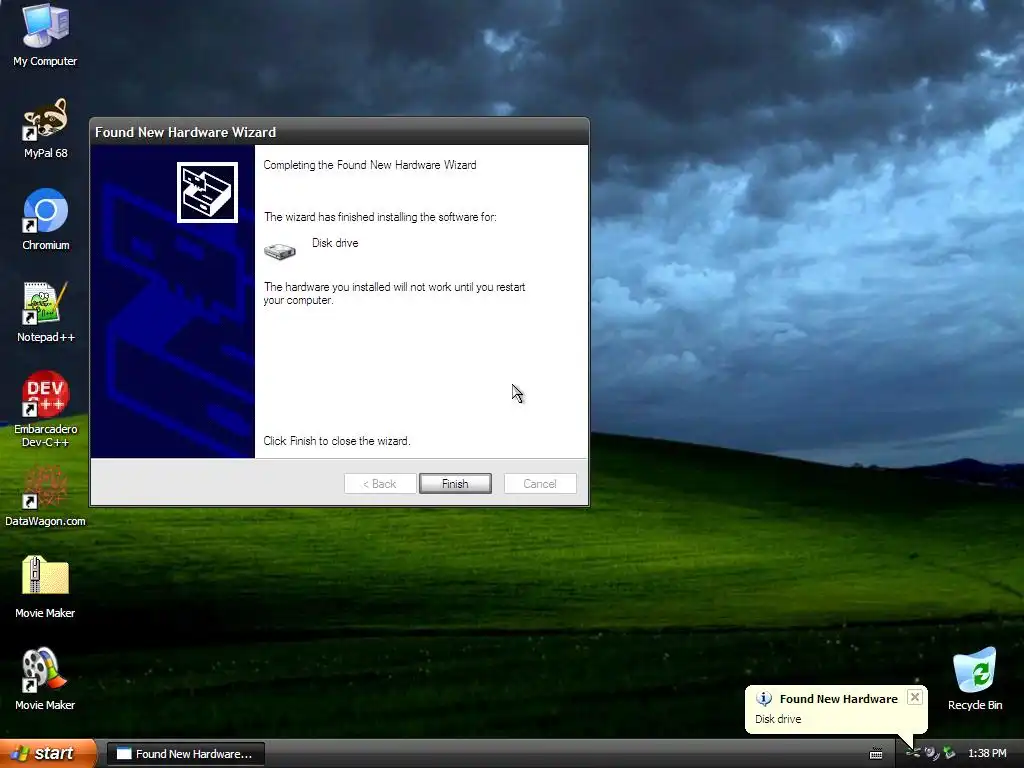Click 'Disk drive' text in the balloon
The height and width of the screenshot is (768, 1024).
pyautogui.click(x=778, y=719)
